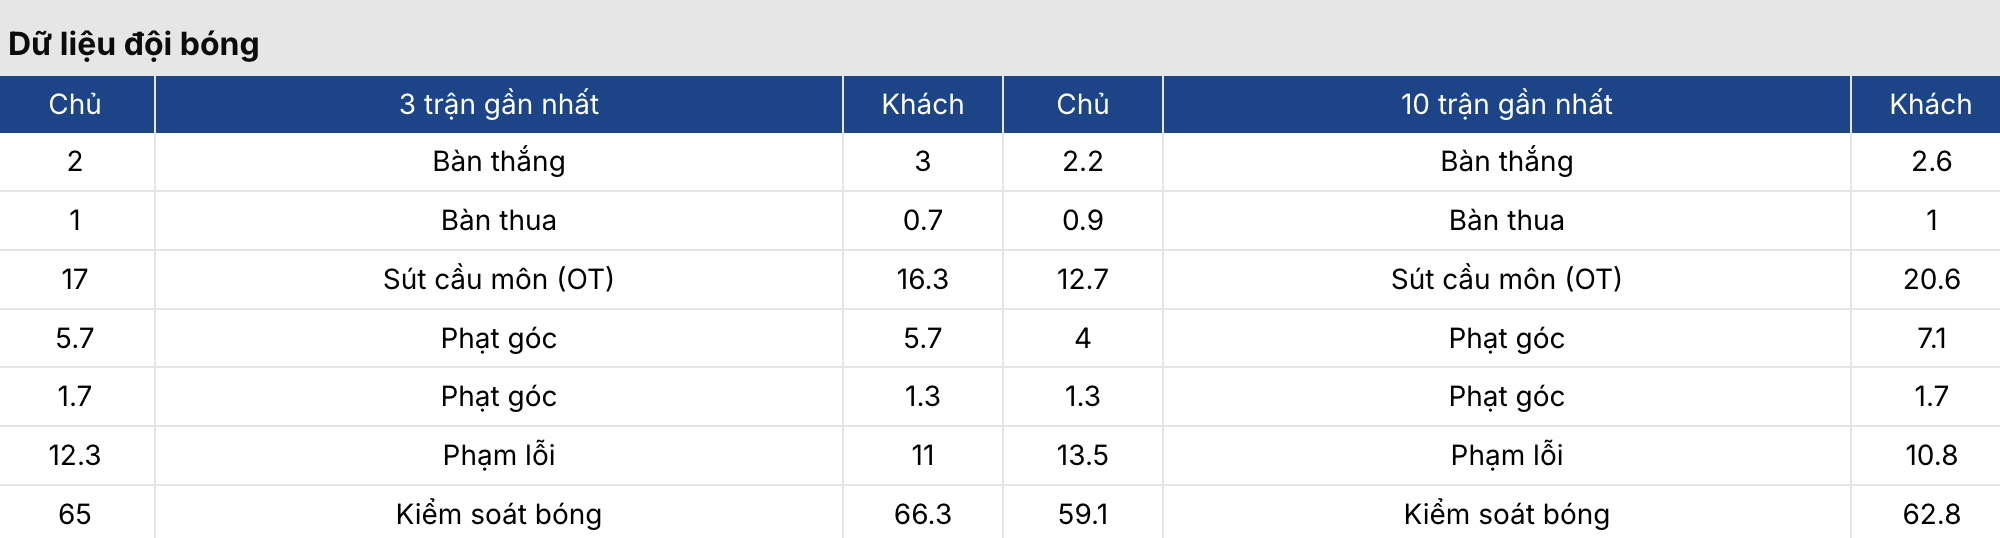The width and height of the screenshot is (2000, 538).
Task: Select the 12.3 fouls value
Action: point(75,455)
